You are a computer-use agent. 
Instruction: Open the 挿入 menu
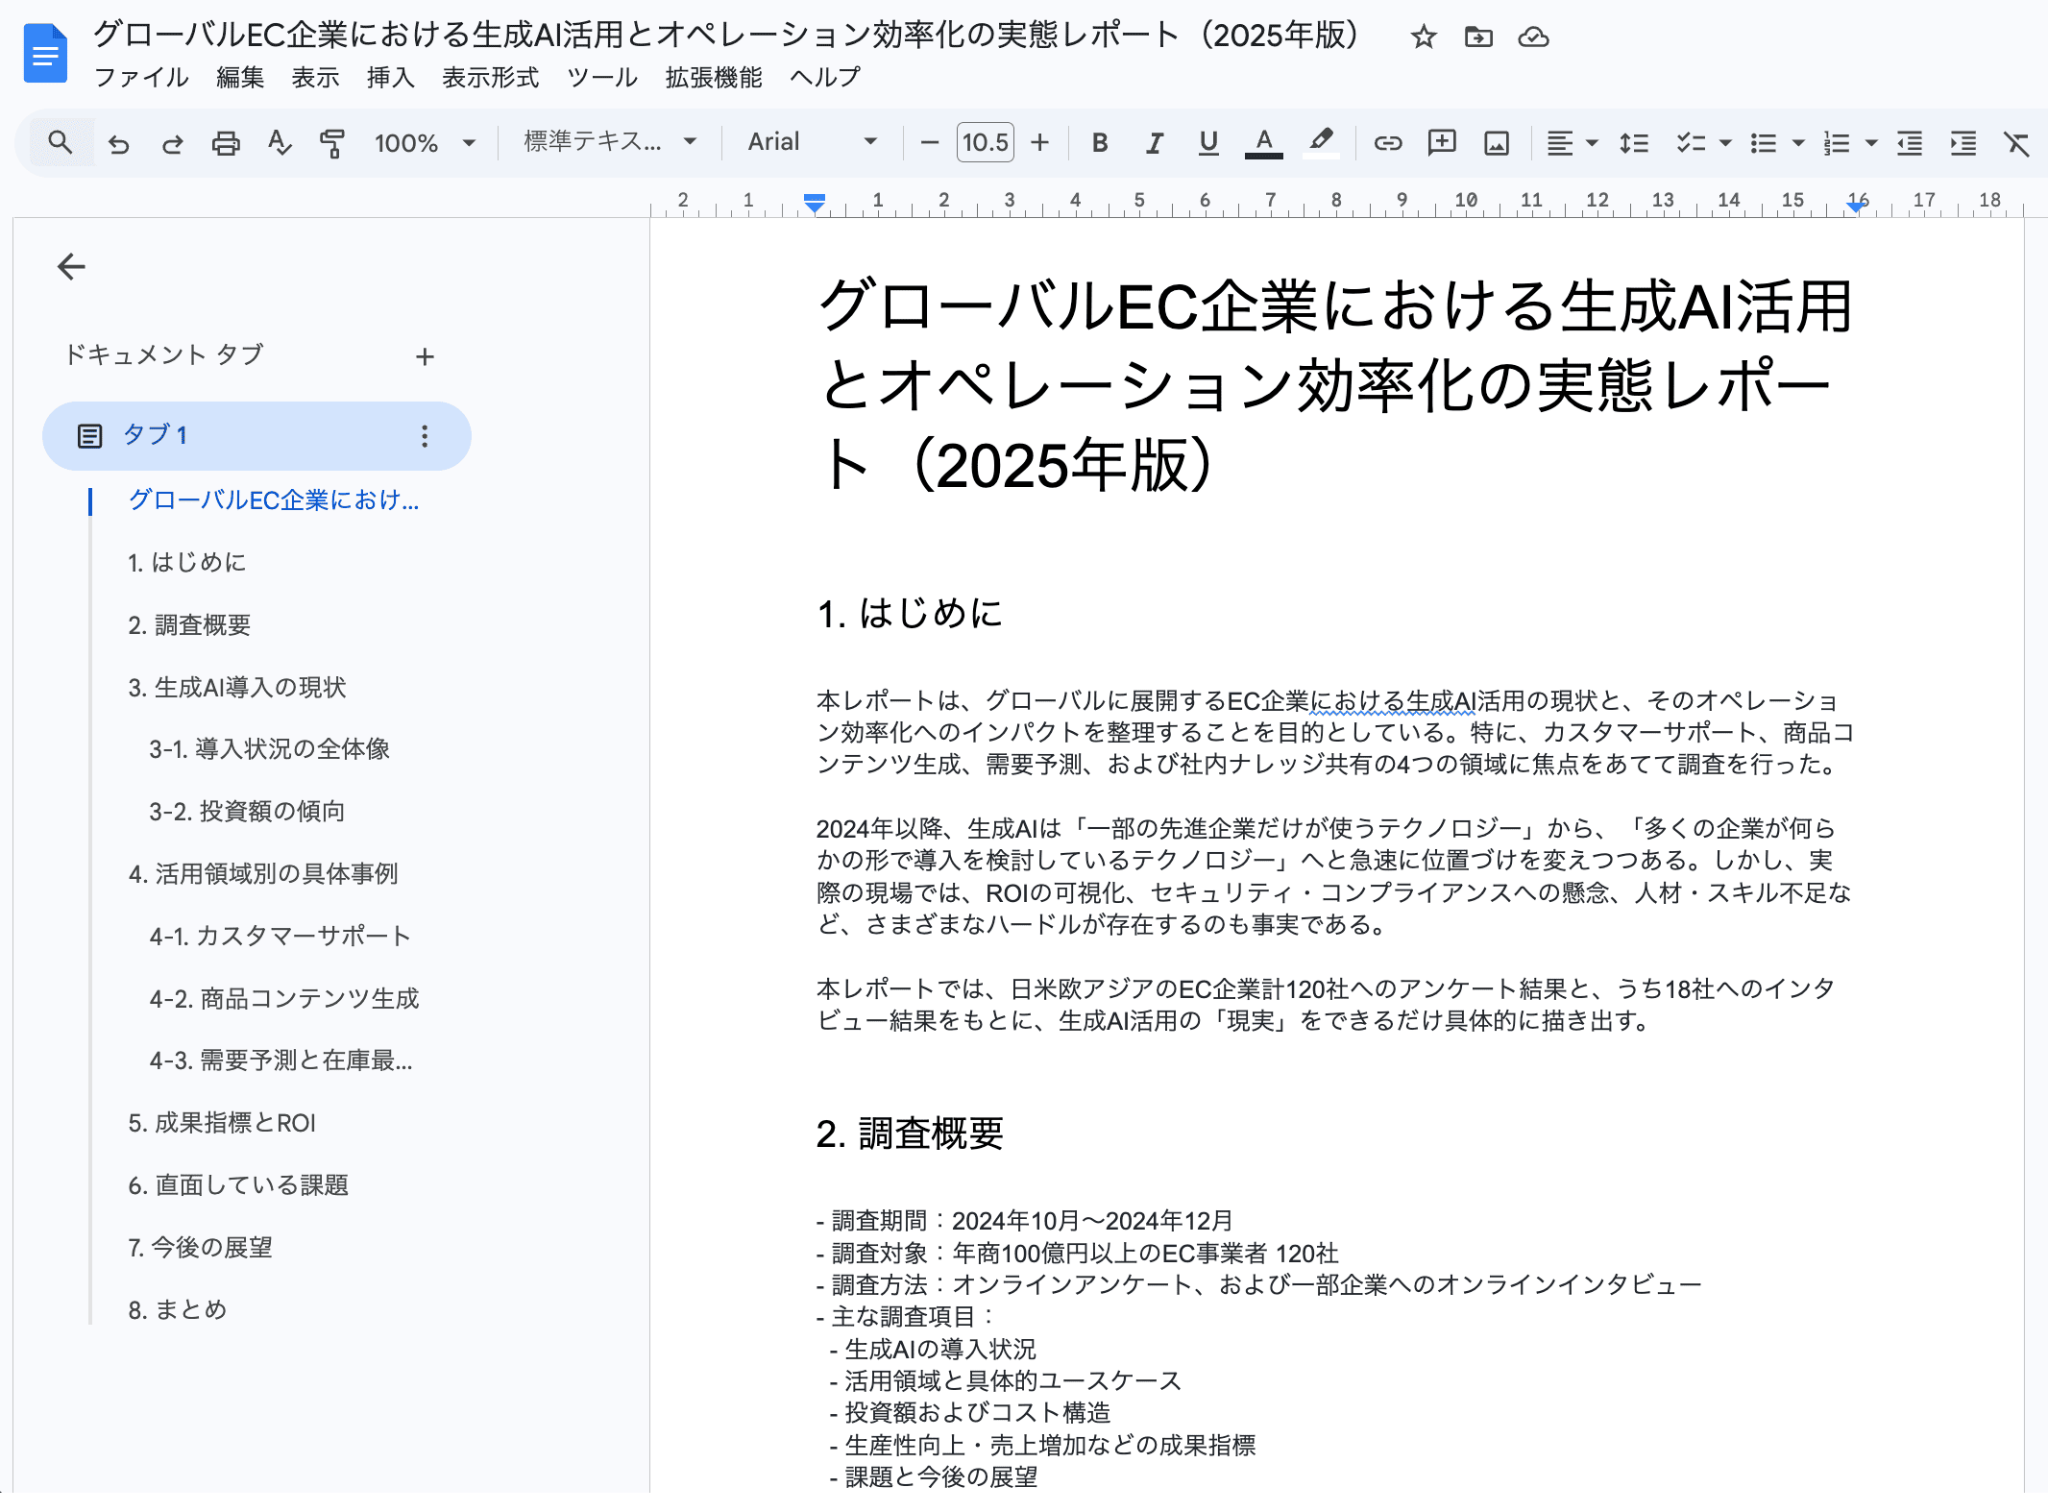[x=390, y=78]
